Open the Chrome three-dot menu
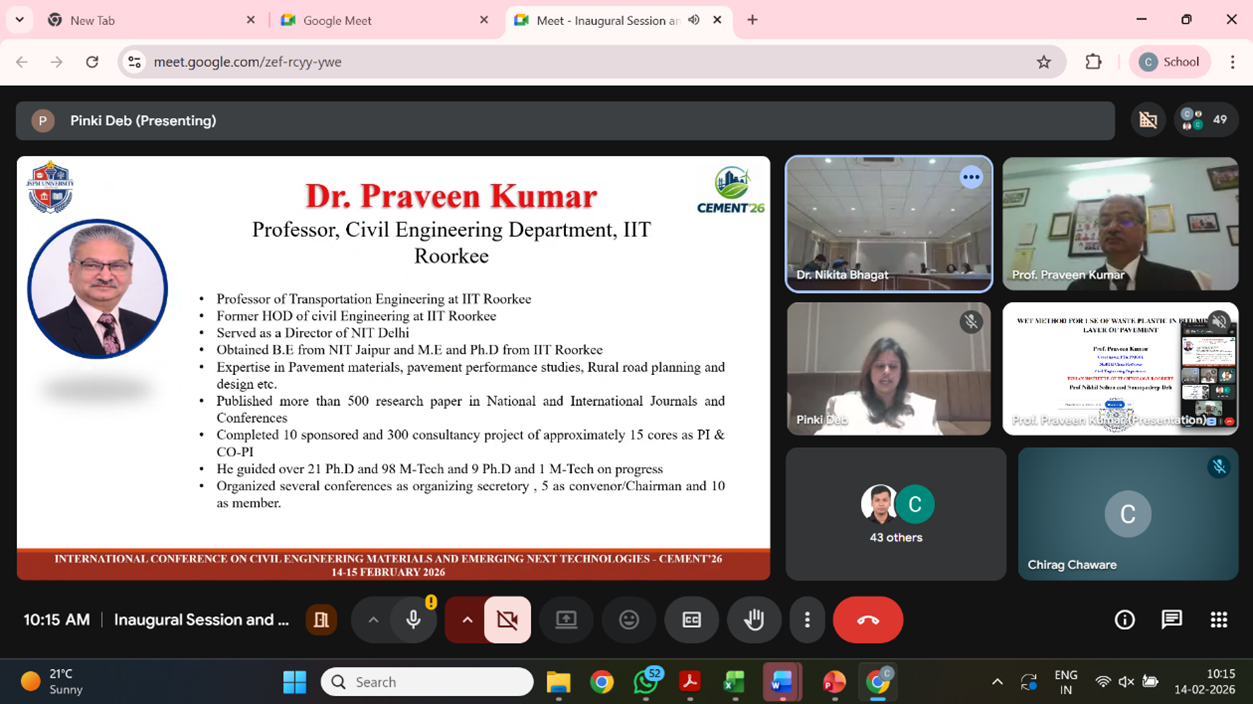 click(1232, 62)
